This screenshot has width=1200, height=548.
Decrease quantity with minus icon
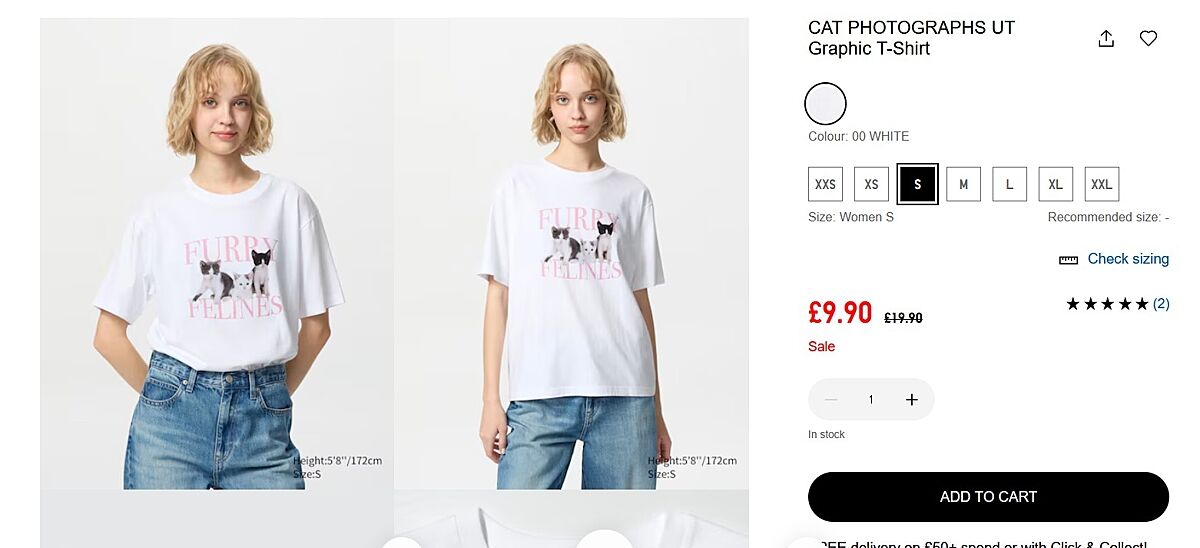point(831,400)
